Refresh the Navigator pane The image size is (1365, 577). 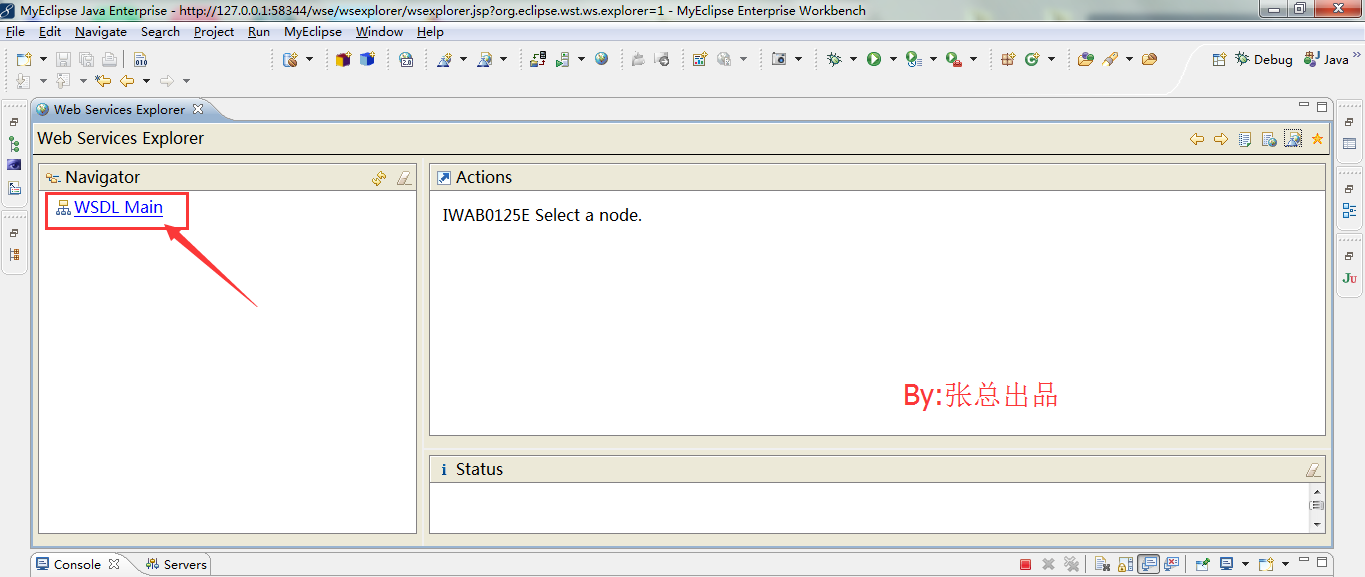tap(379, 178)
